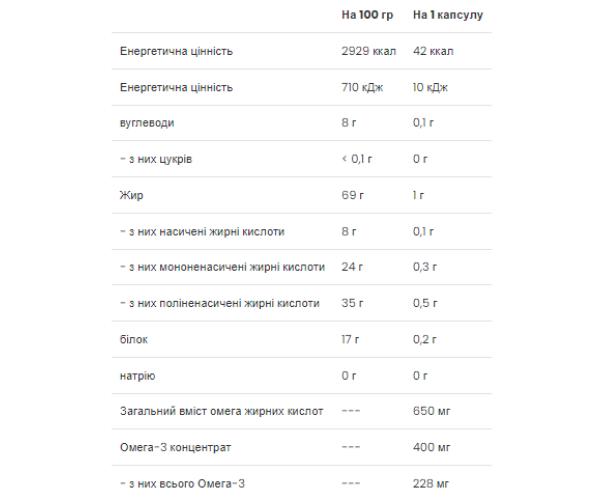Select the '228 мг' total Omega-3 value
The image size is (600, 500).
[431, 484]
